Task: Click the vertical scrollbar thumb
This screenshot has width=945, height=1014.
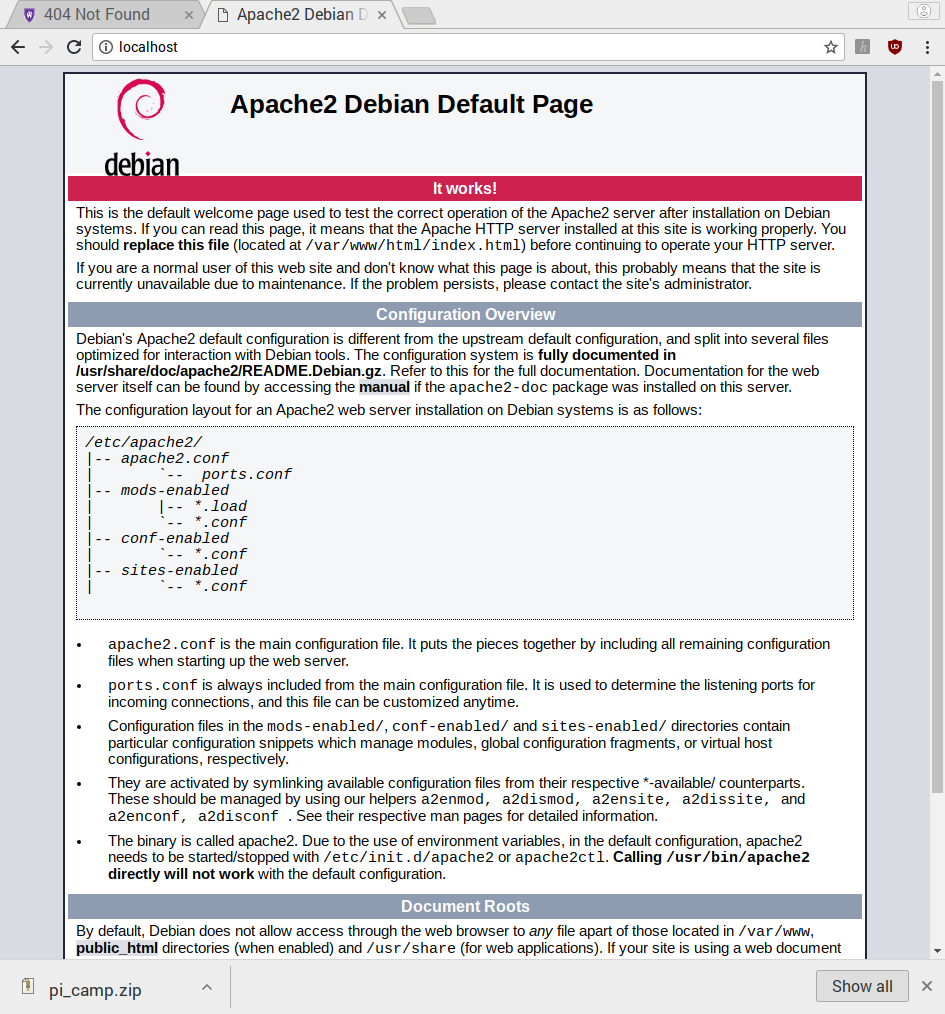Action: tap(937, 437)
